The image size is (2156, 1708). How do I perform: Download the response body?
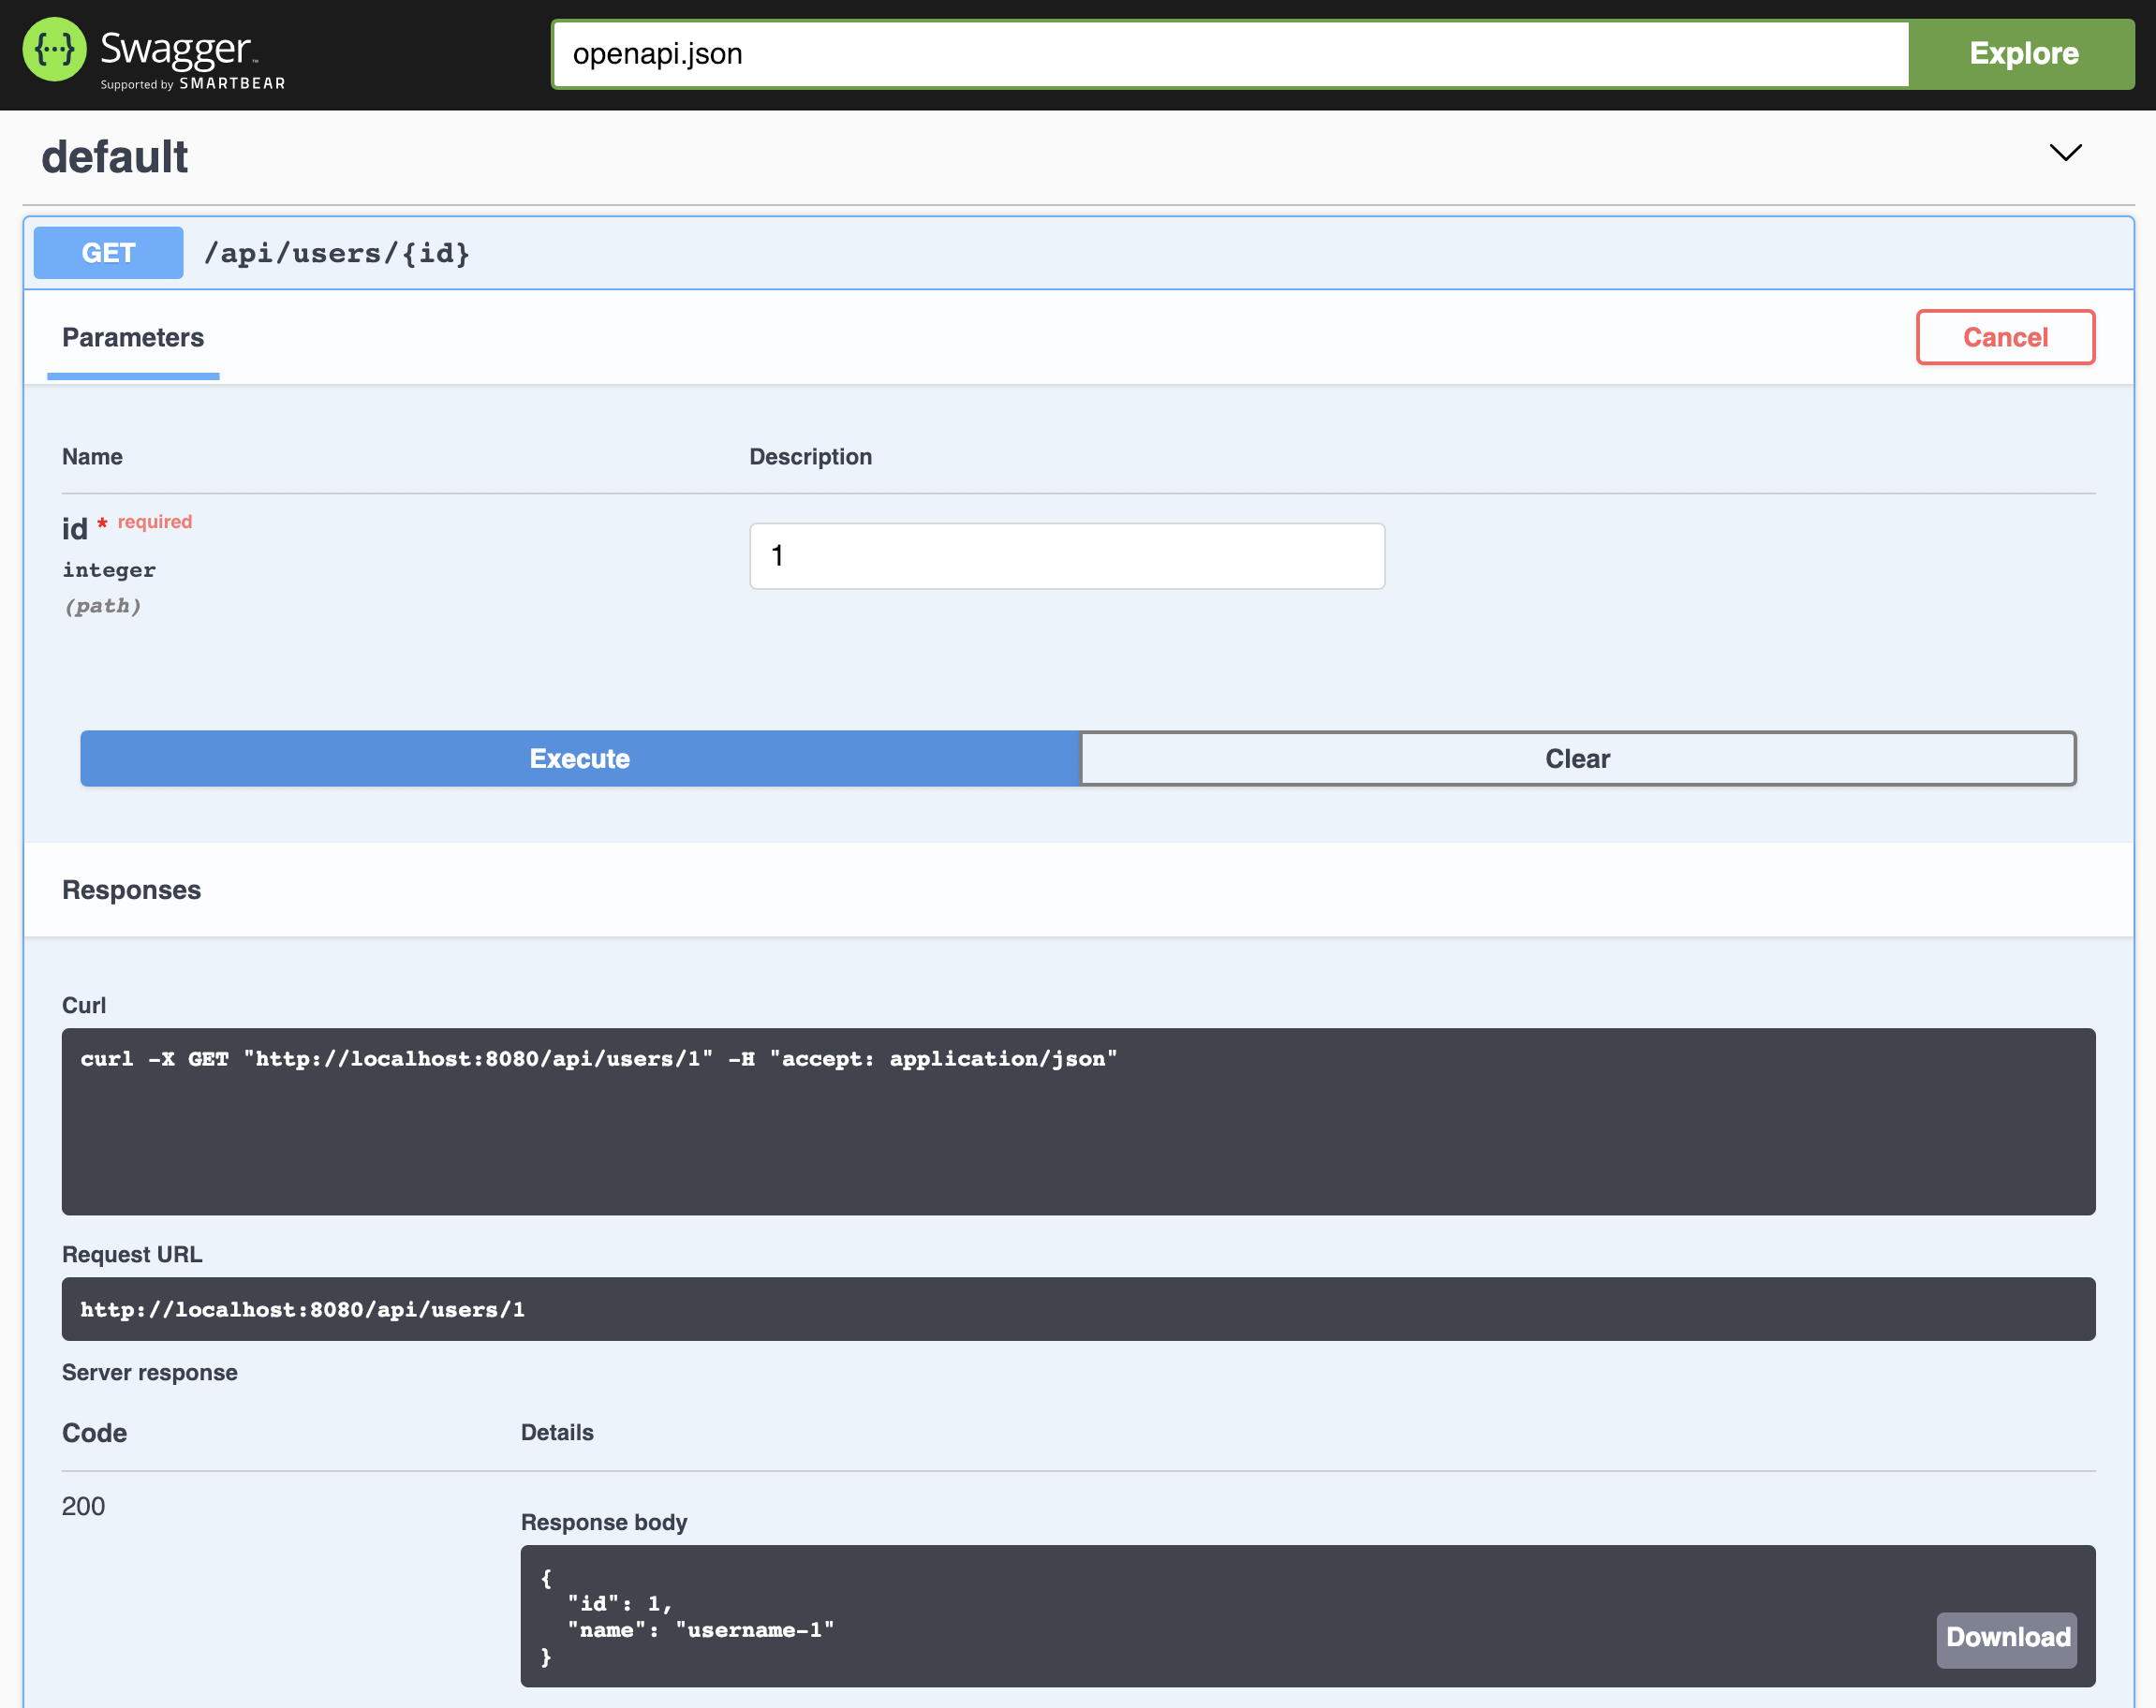coord(2006,1638)
